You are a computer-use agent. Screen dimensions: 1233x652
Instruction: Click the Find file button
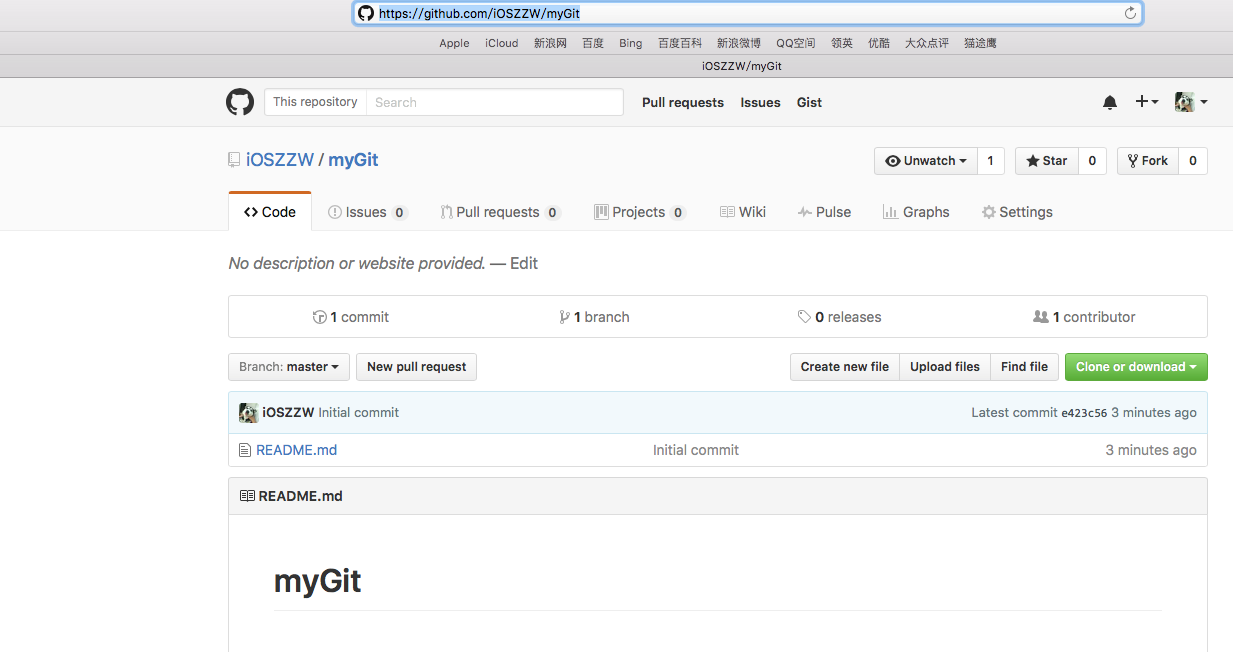(1025, 367)
